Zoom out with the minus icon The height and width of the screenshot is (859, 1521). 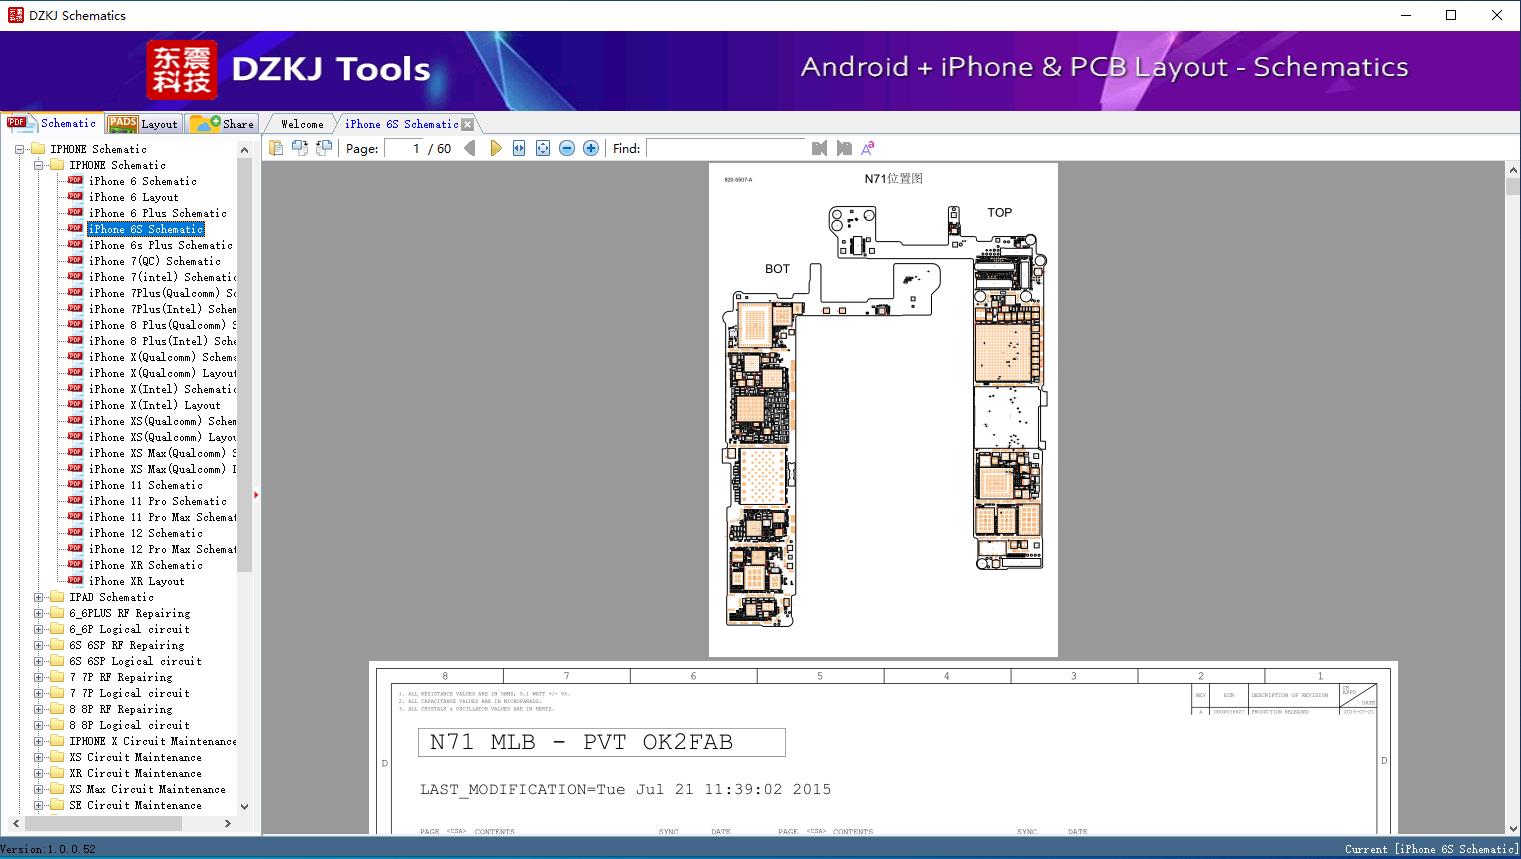(x=567, y=148)
